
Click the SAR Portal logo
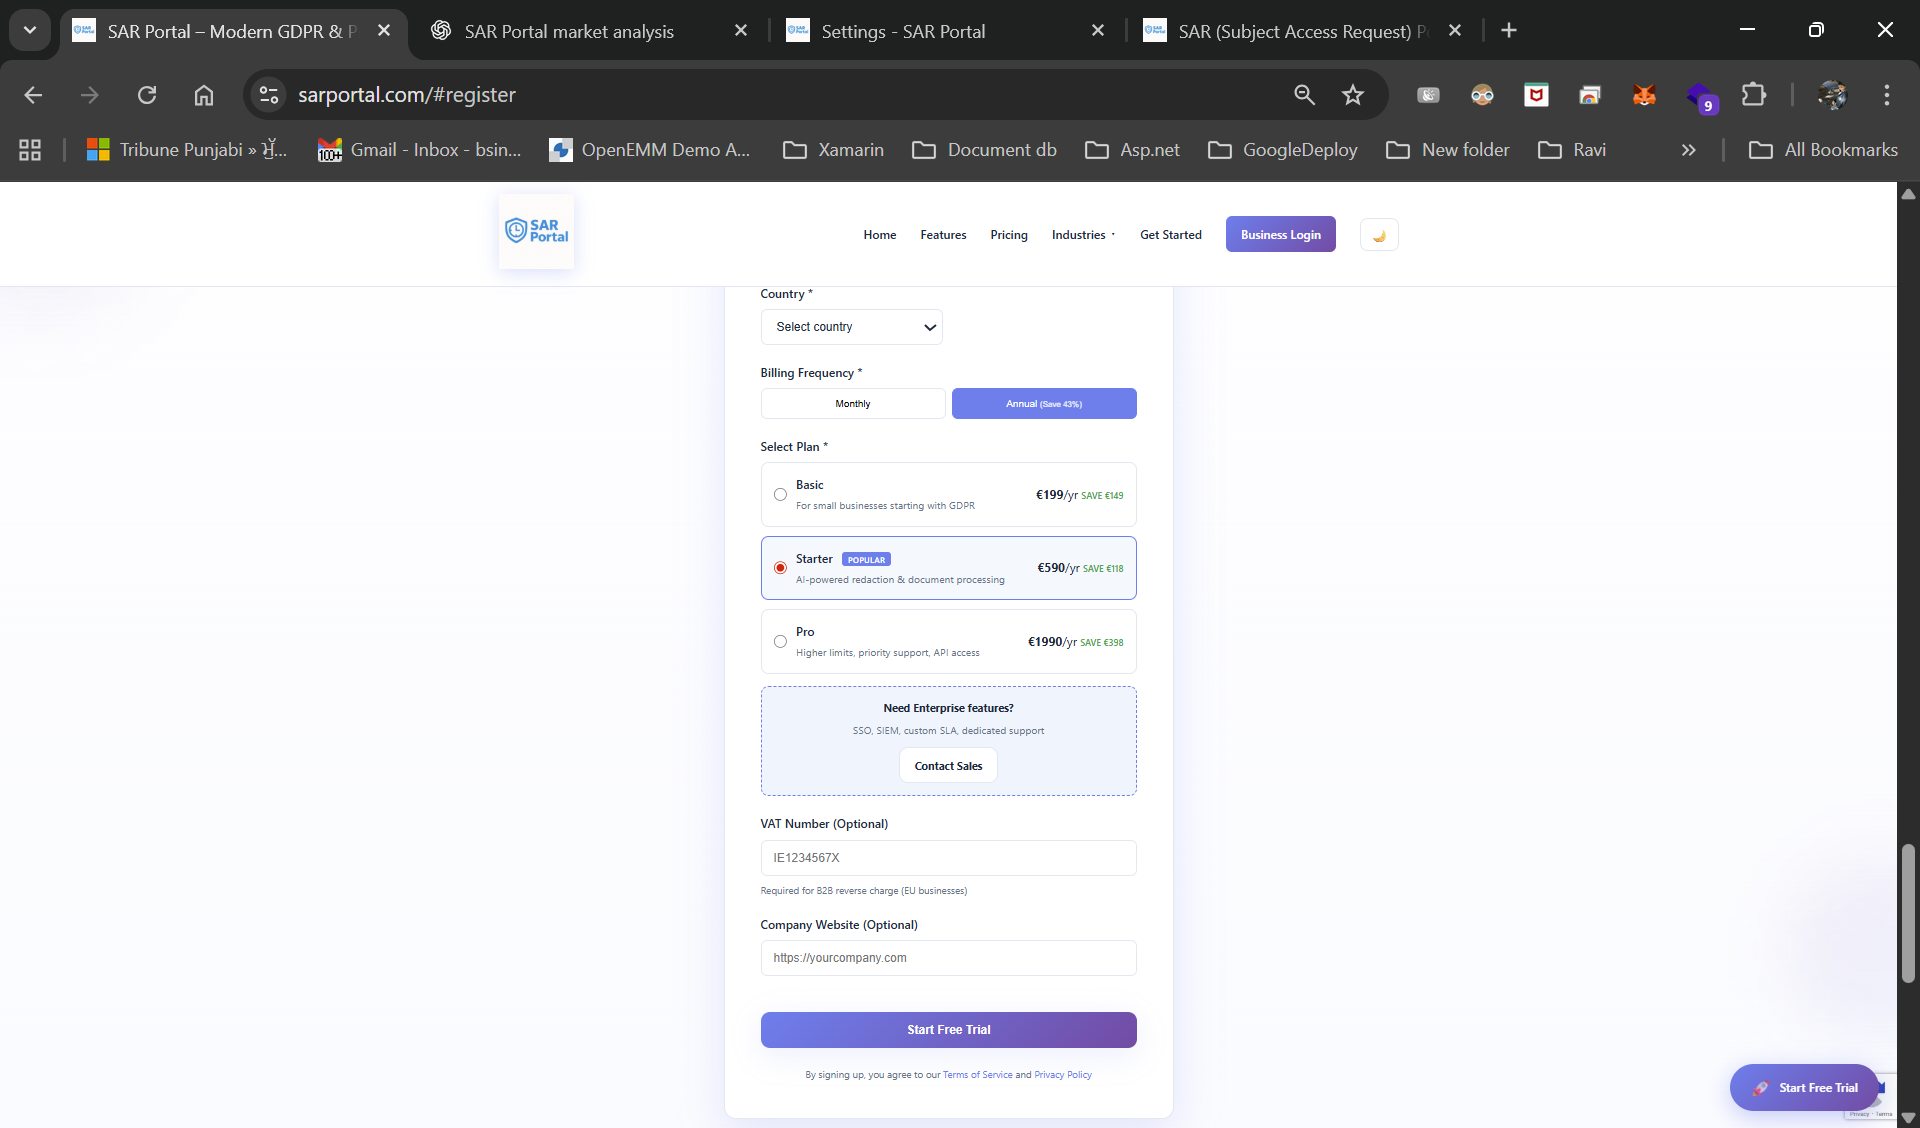coord(536,231)
